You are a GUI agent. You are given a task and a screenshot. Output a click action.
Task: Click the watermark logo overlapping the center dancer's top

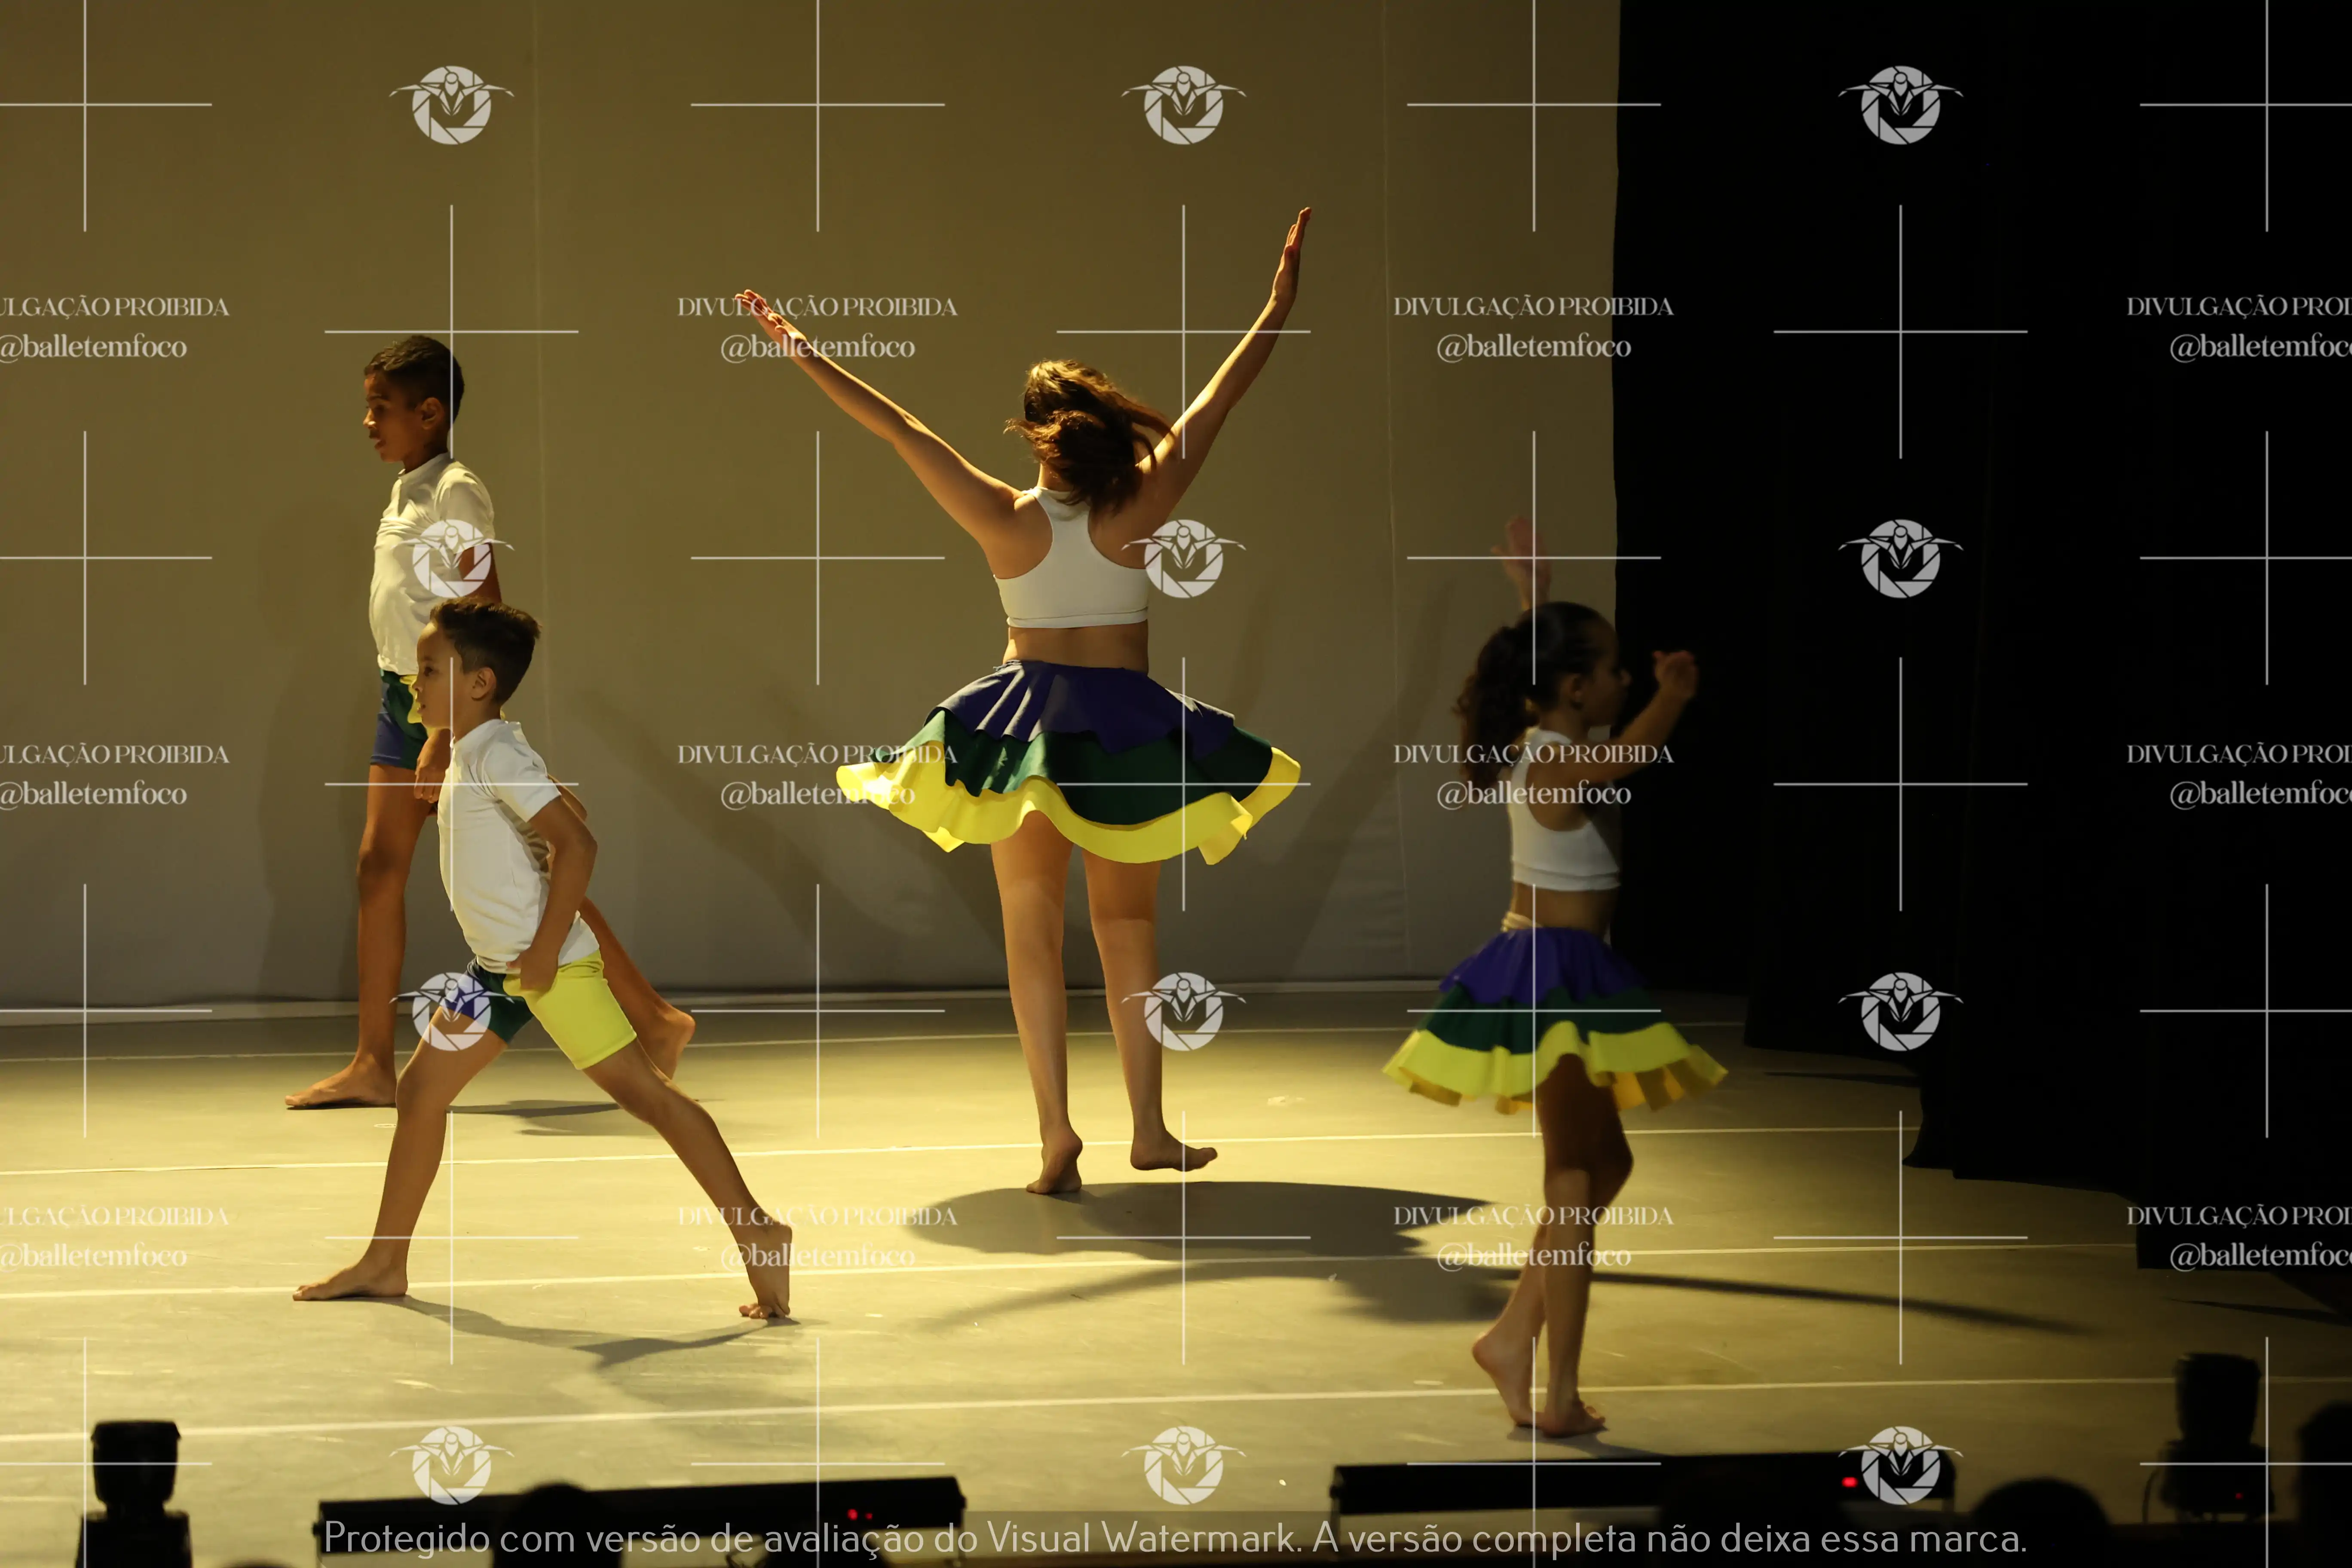click(1184, 558)
